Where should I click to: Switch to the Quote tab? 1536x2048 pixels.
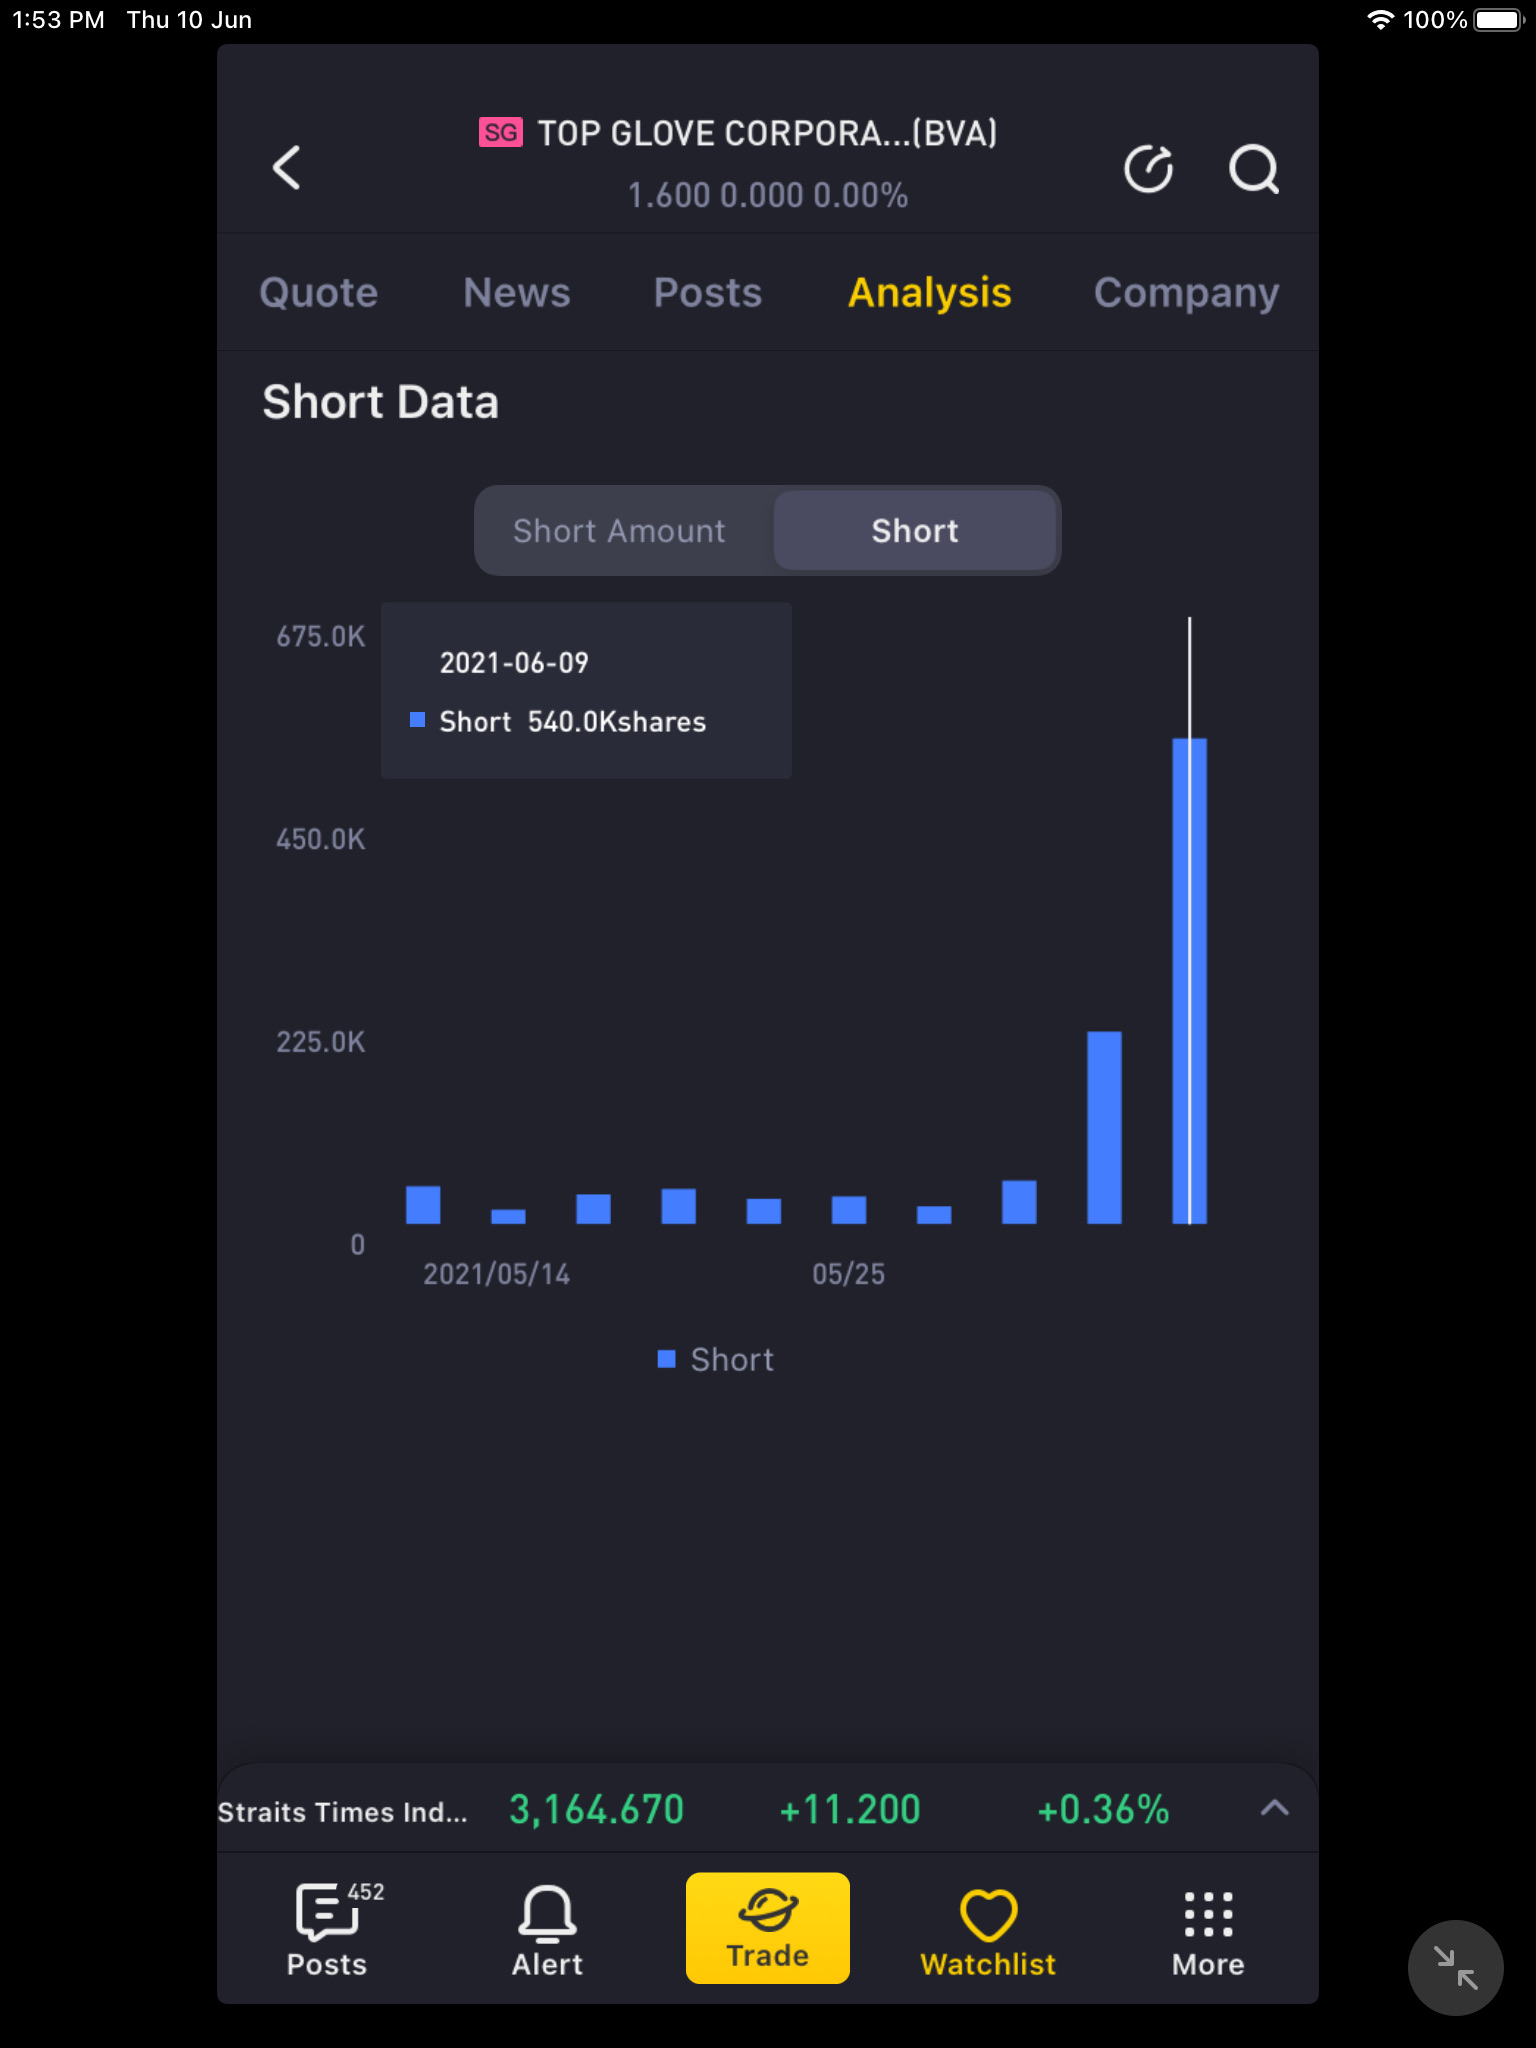point(319,293)
